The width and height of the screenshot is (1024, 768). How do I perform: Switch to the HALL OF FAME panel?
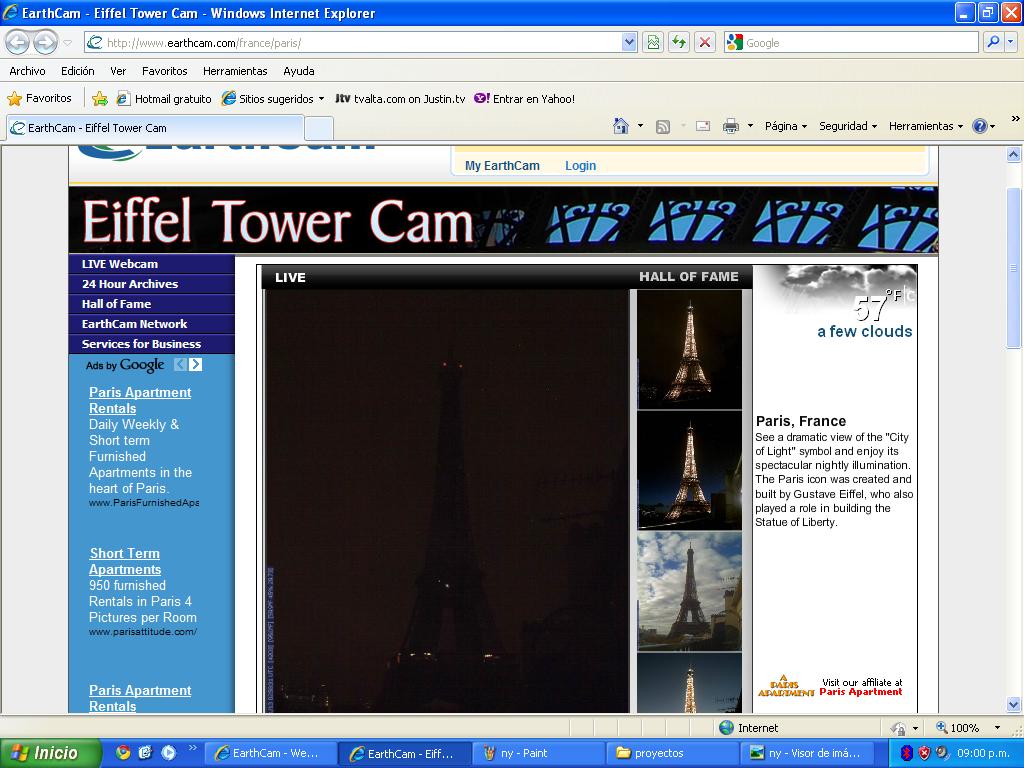[x=688, y=277]
